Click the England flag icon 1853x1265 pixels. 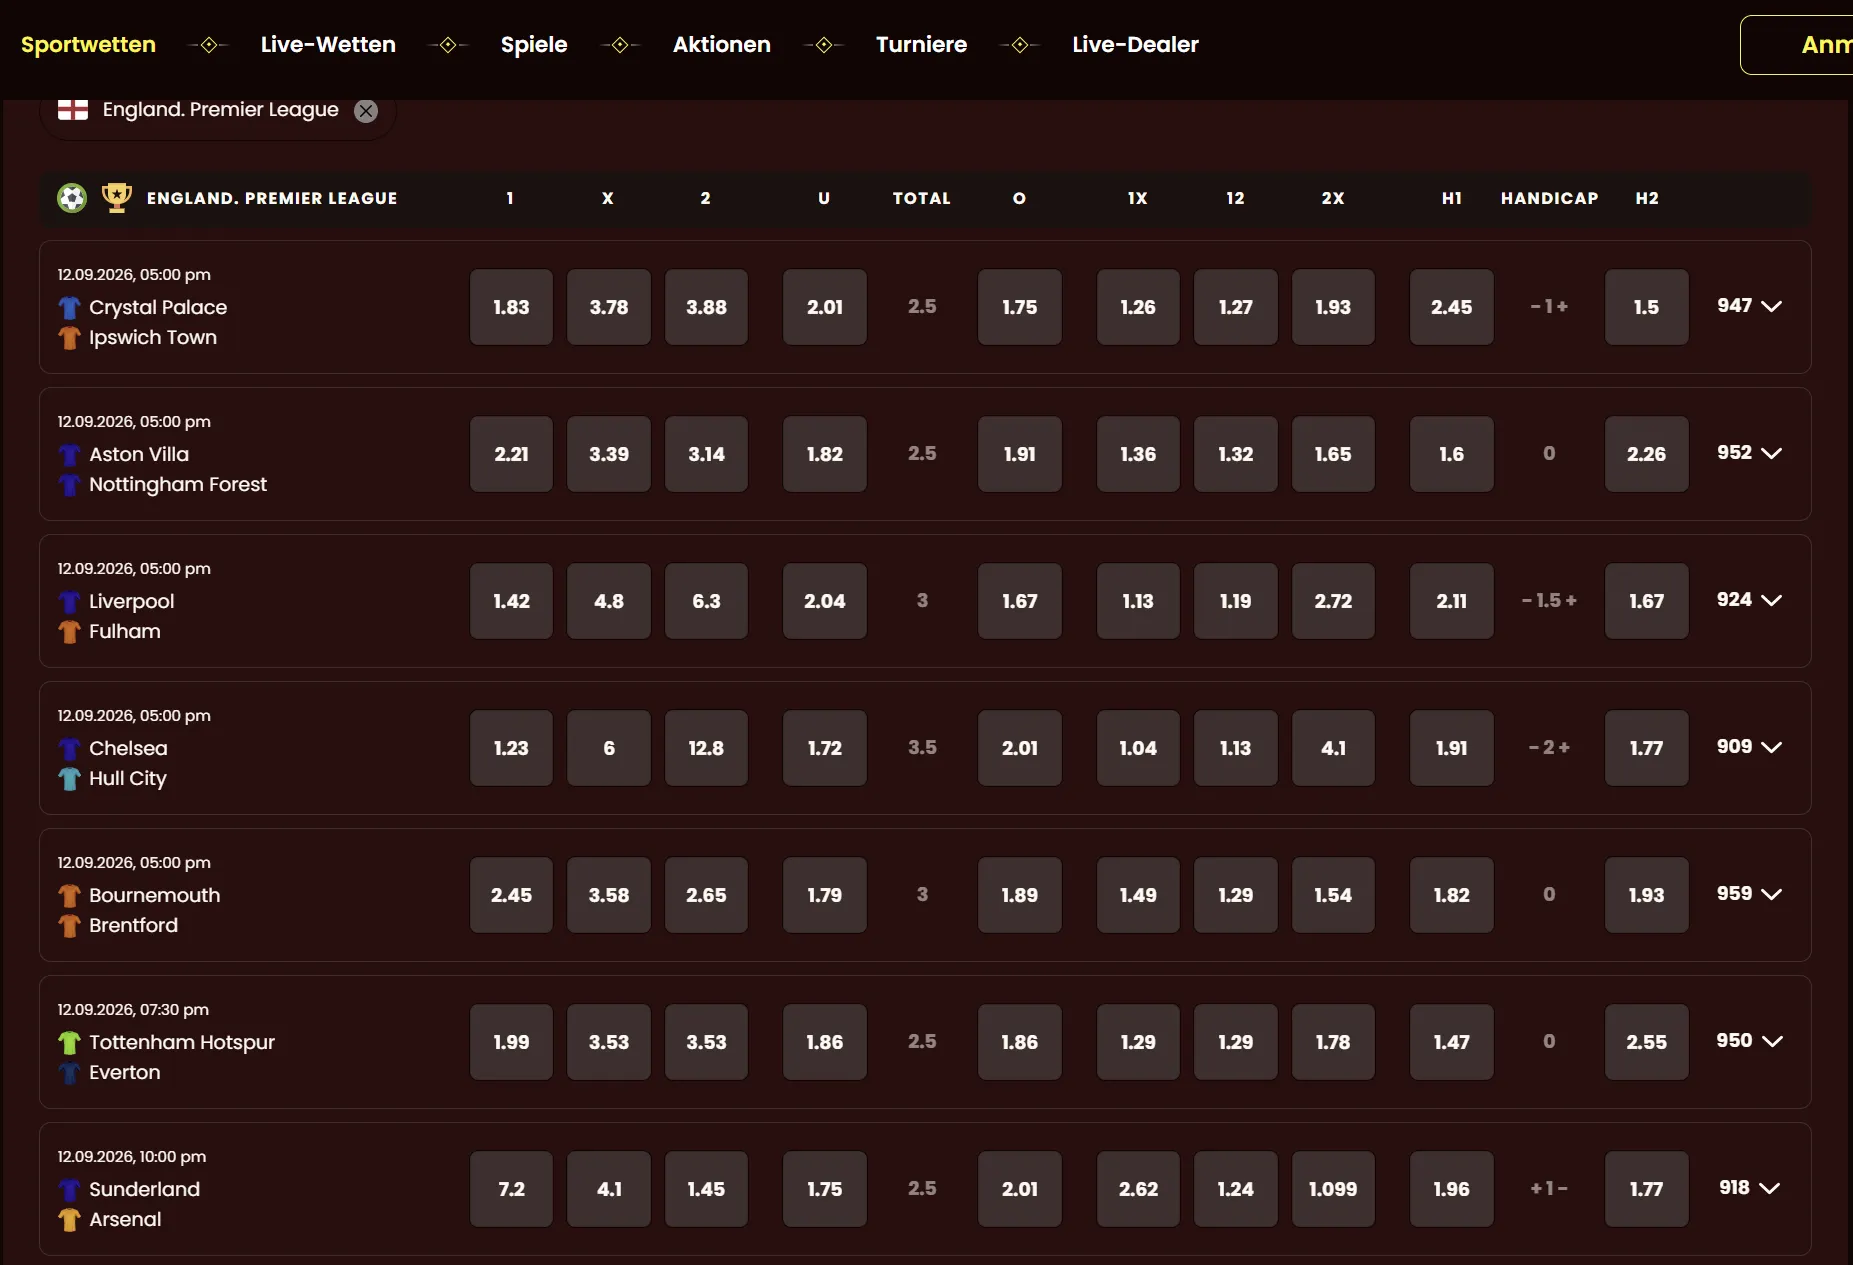[x=73, y=110]
